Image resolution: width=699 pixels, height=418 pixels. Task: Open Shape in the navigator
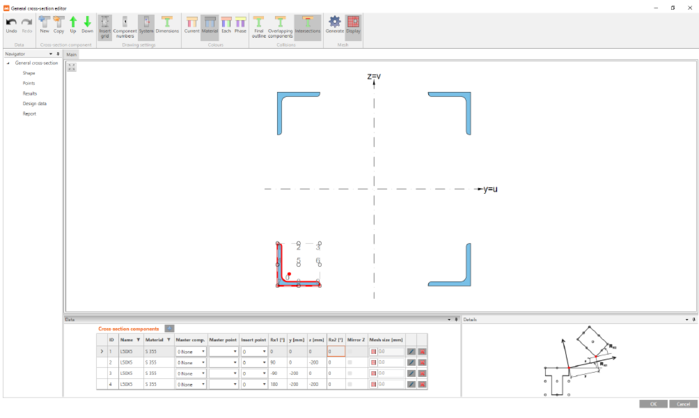click(x=29, y=73)
